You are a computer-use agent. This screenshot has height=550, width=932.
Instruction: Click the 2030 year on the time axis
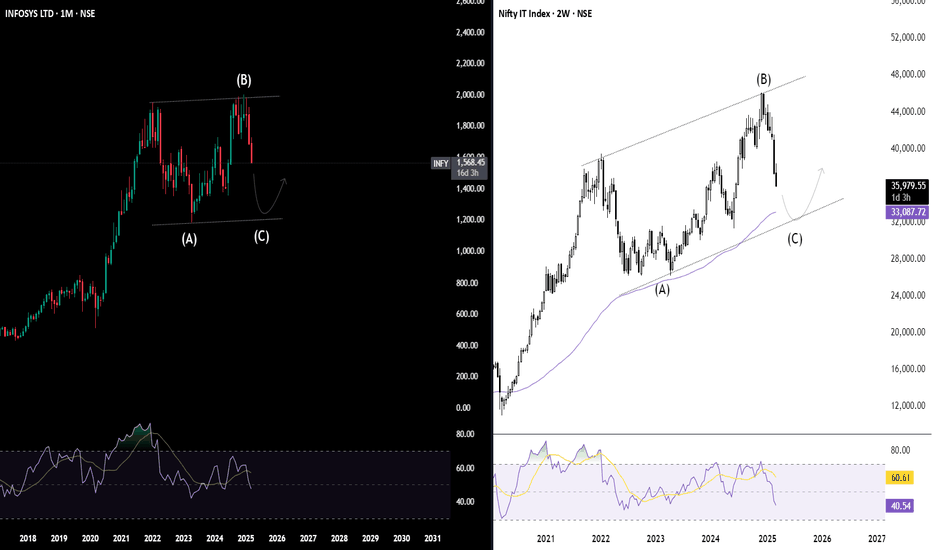402,539
